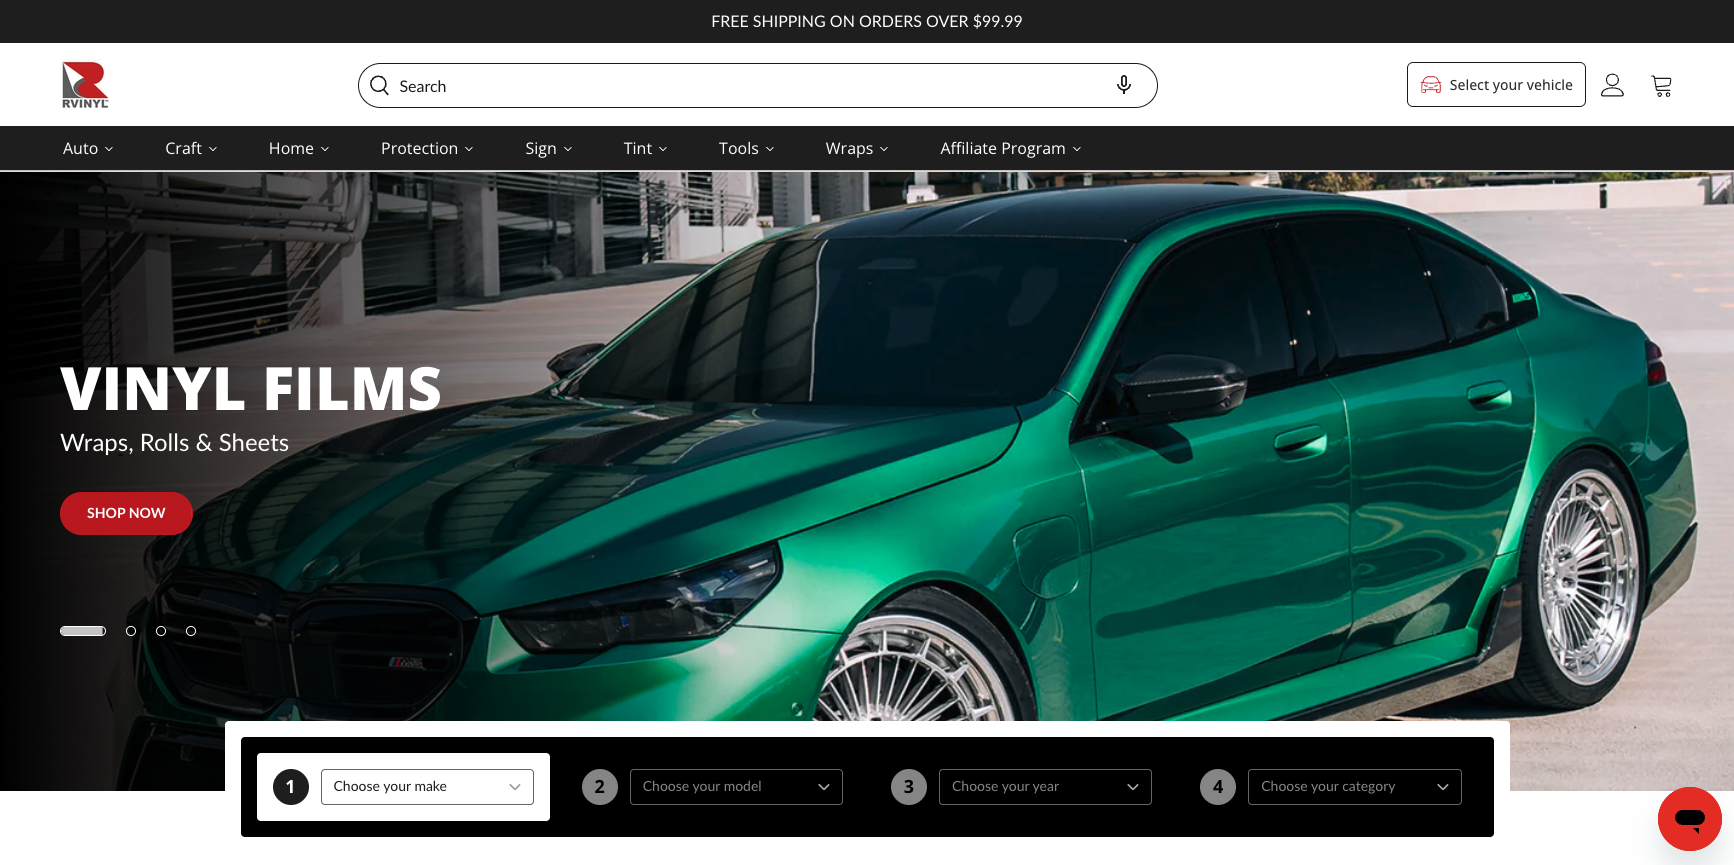Open the live chat bubble

pos(1689,819)
